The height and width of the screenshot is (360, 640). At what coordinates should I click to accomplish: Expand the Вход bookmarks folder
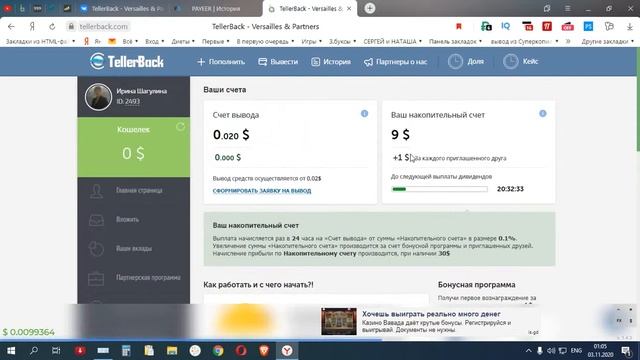(154, 41)
